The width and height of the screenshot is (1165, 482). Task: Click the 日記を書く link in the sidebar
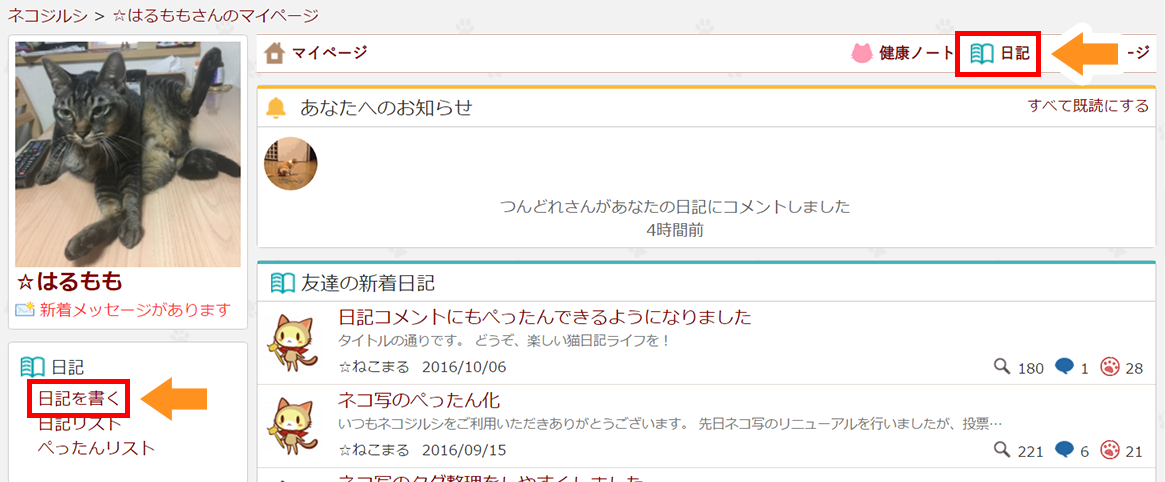[x=79, y=399]
